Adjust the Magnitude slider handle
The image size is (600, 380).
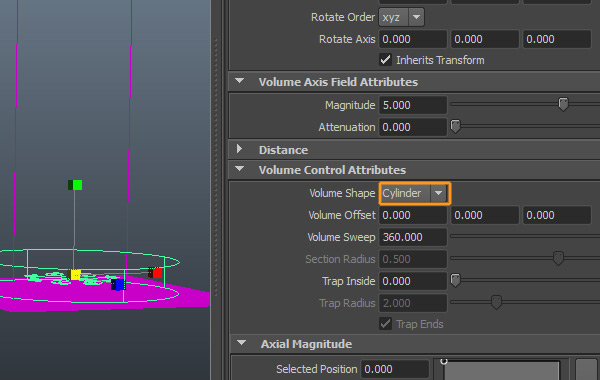[563, 104]
